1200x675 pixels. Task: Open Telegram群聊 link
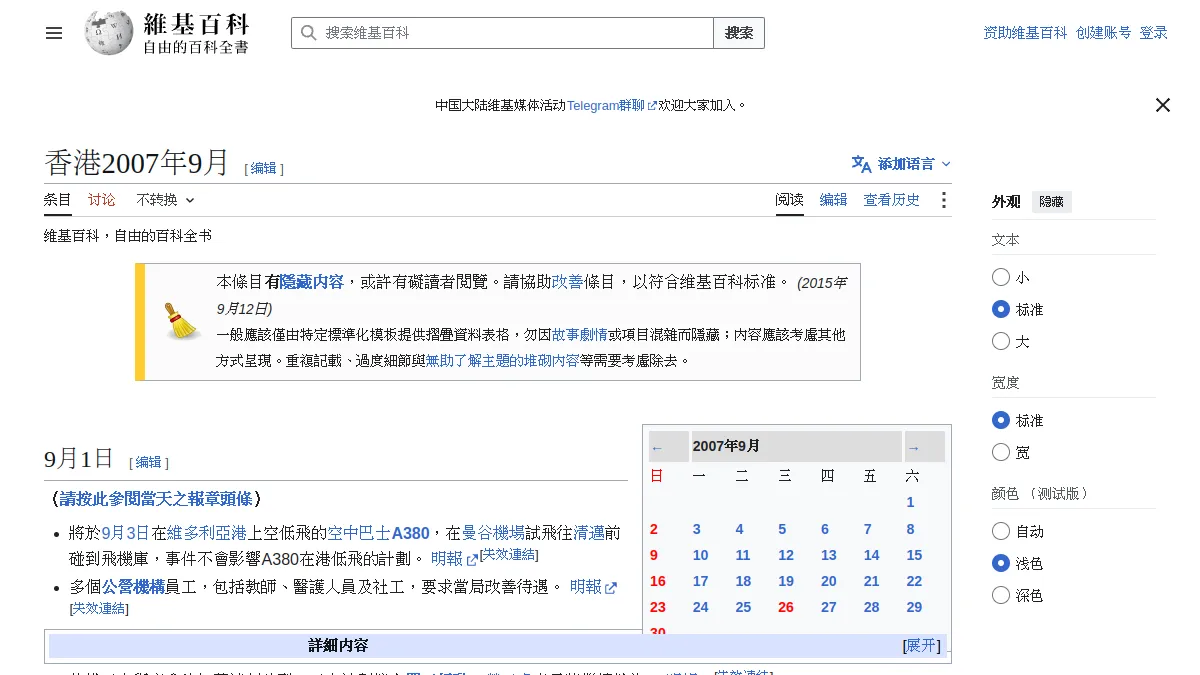(612, 105)
